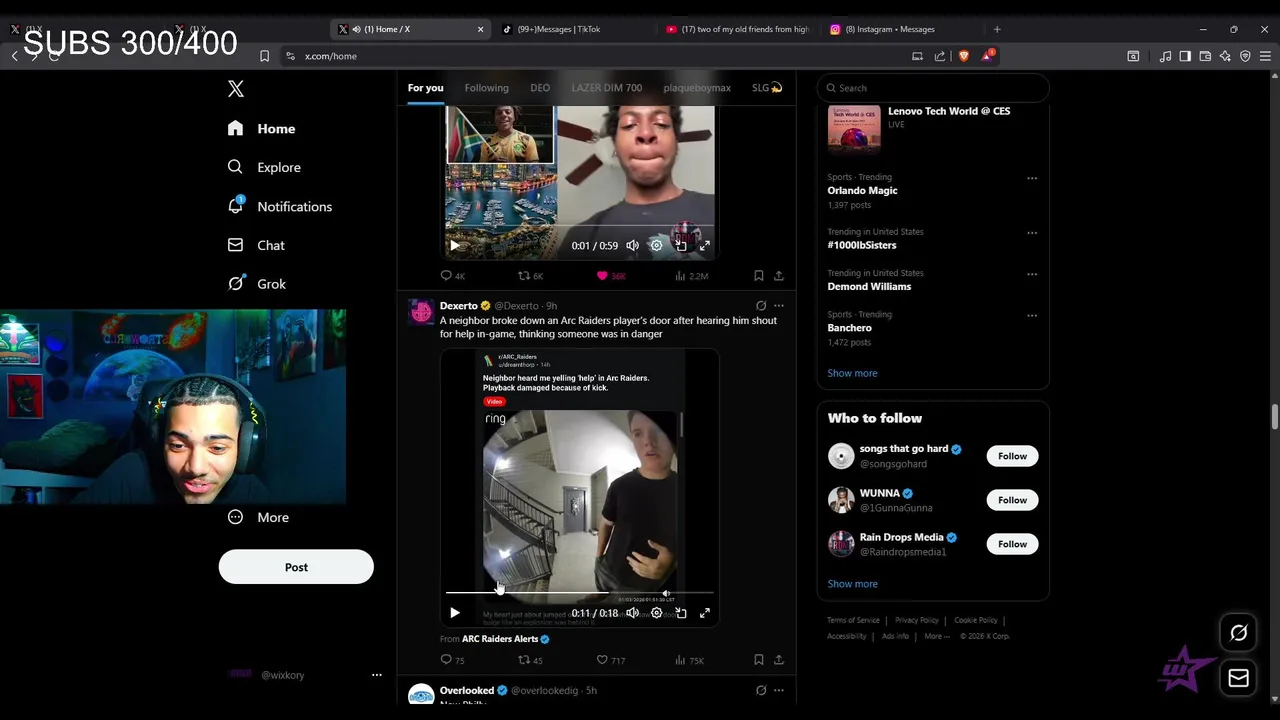This screenshot has width=1280, height=720.
Task: Open Grok in the sidebar
Action: [x=257, y=284]
